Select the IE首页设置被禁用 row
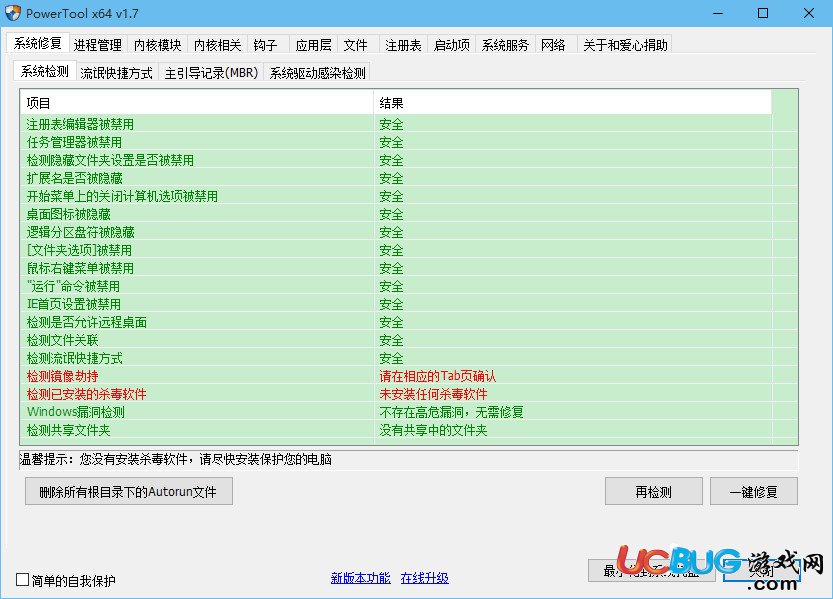The height and width of the screenshot is (599, 833). (396, 304)
